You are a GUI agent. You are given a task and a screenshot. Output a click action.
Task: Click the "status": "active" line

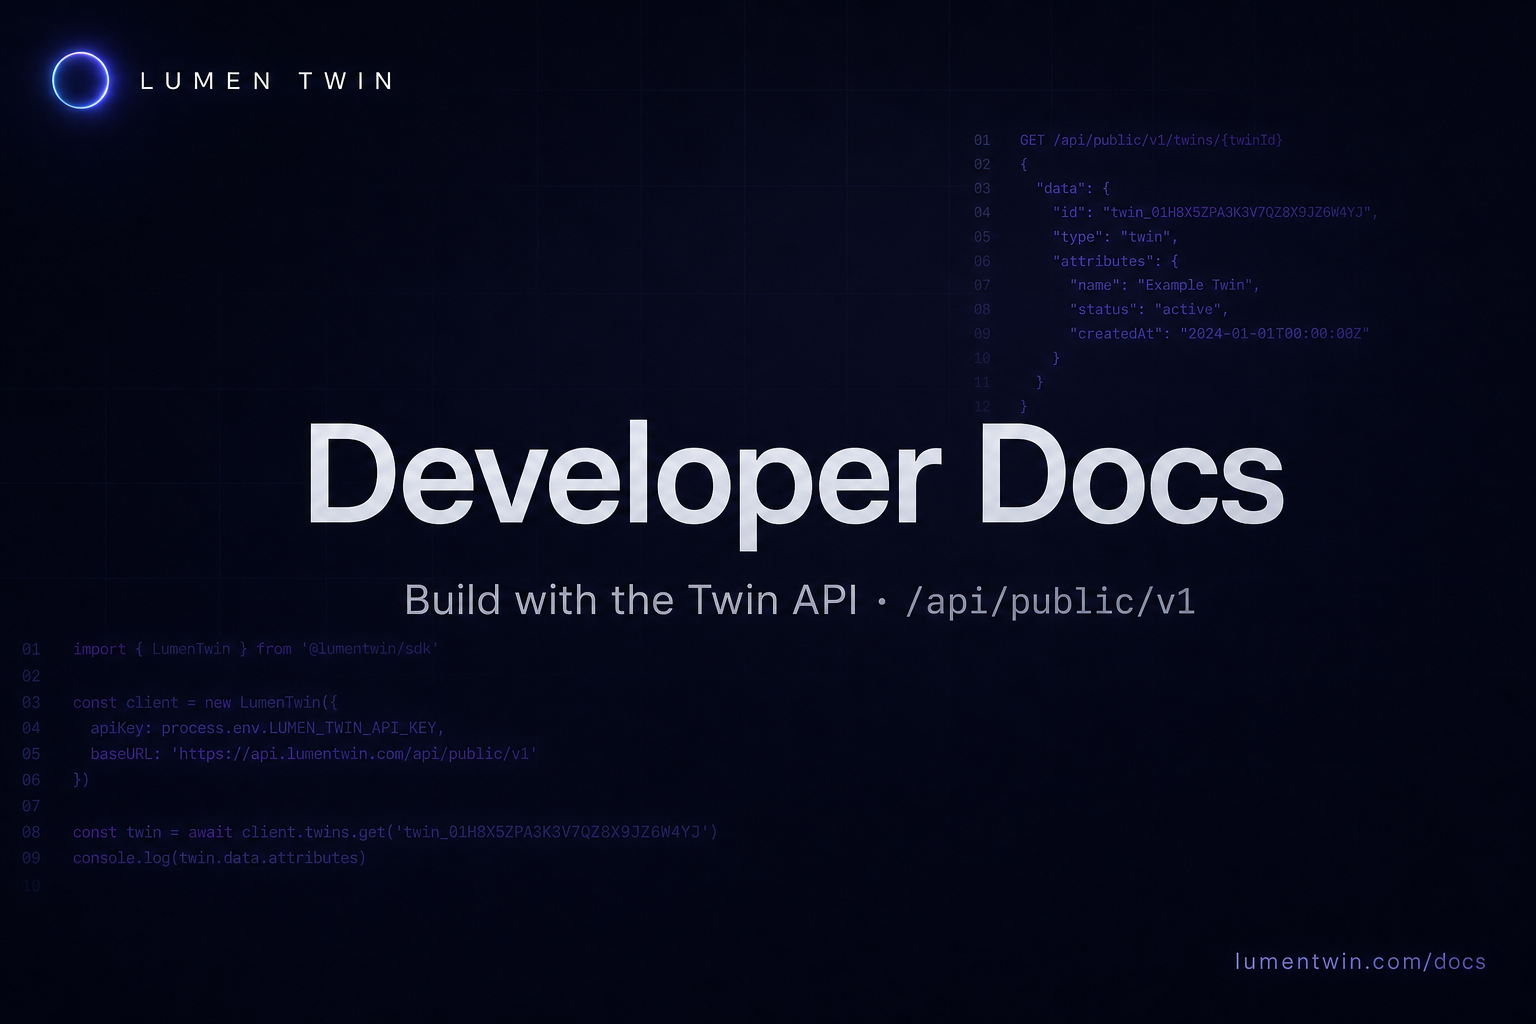tap(1148, 309)
